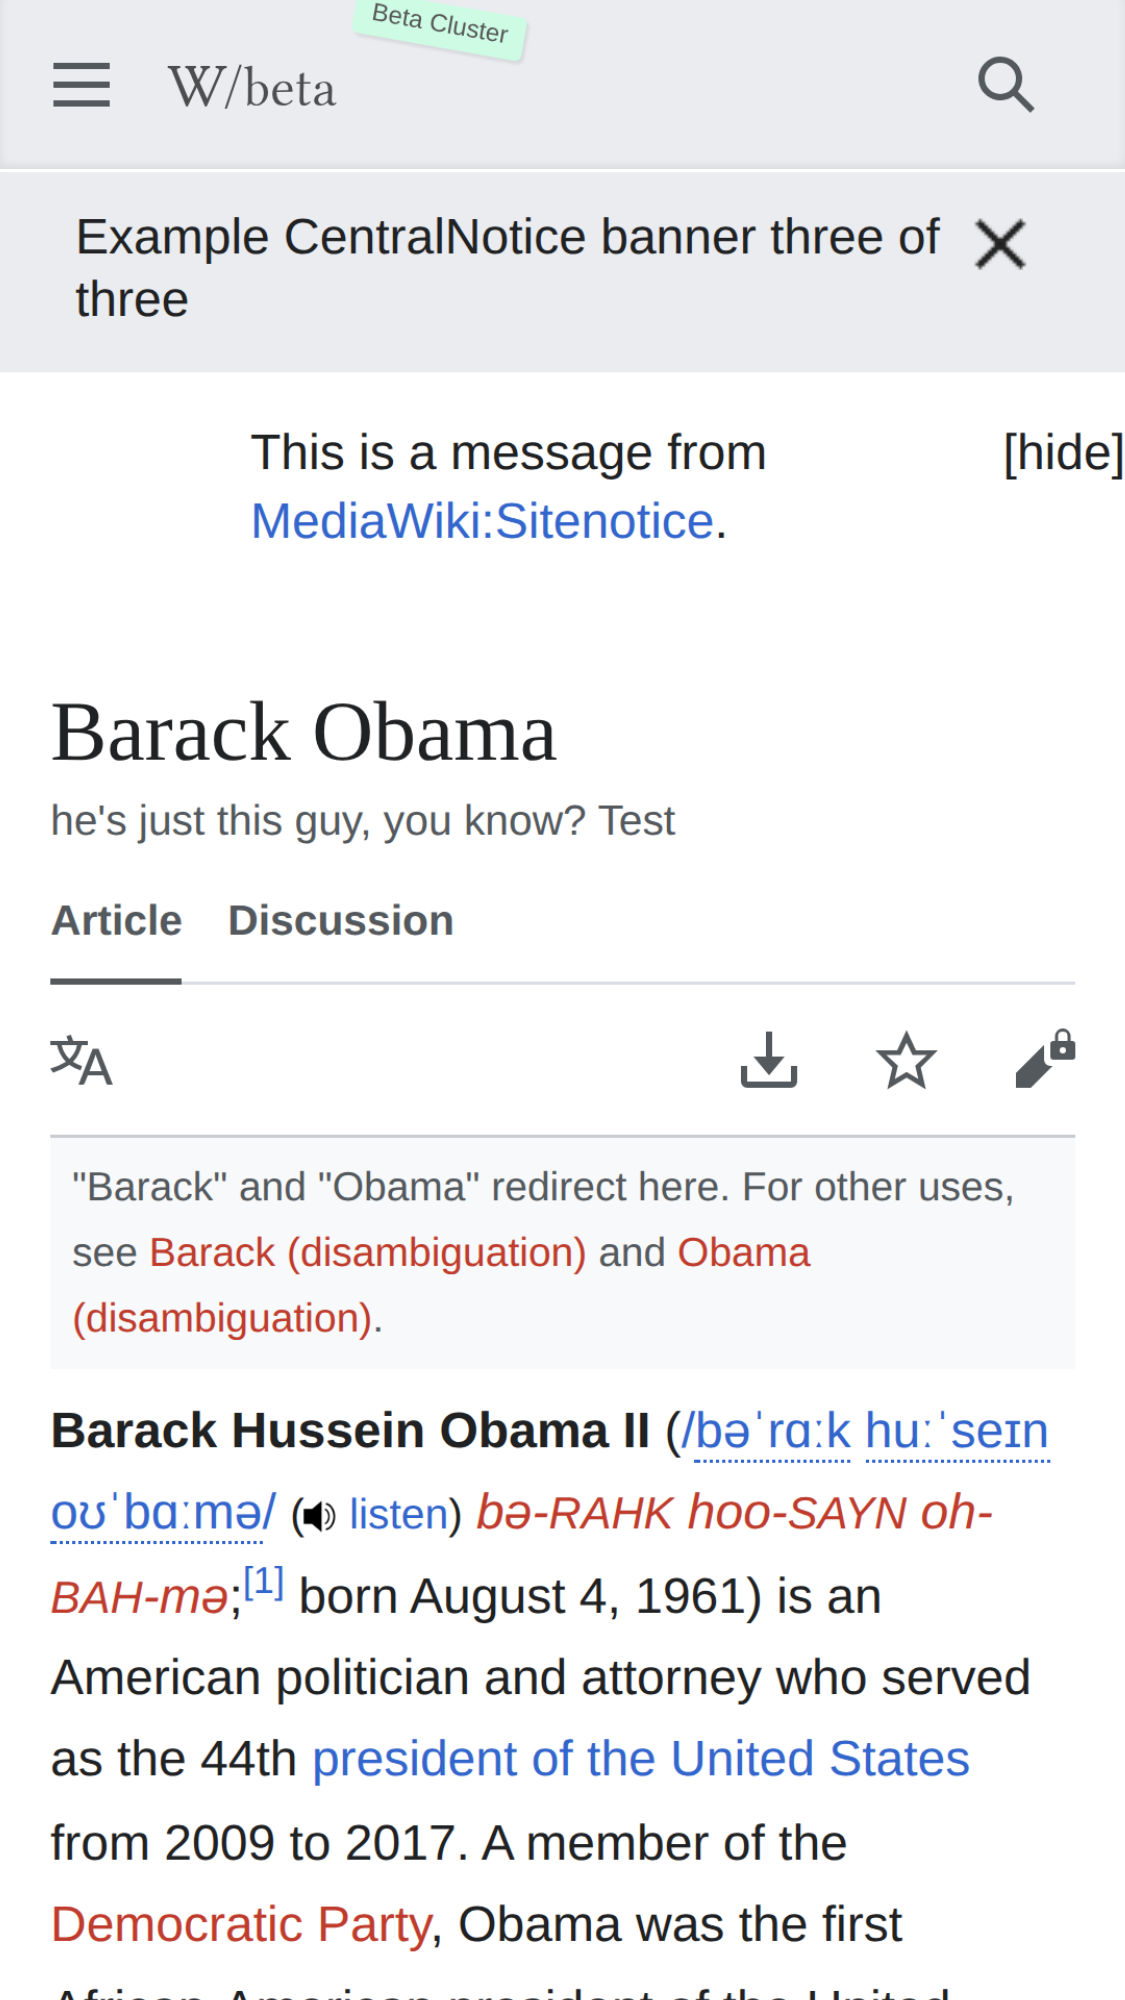The height and width of the screenshot is (2000, 1125).
Task: Open president of the United States article
Action: (640, 1758)
